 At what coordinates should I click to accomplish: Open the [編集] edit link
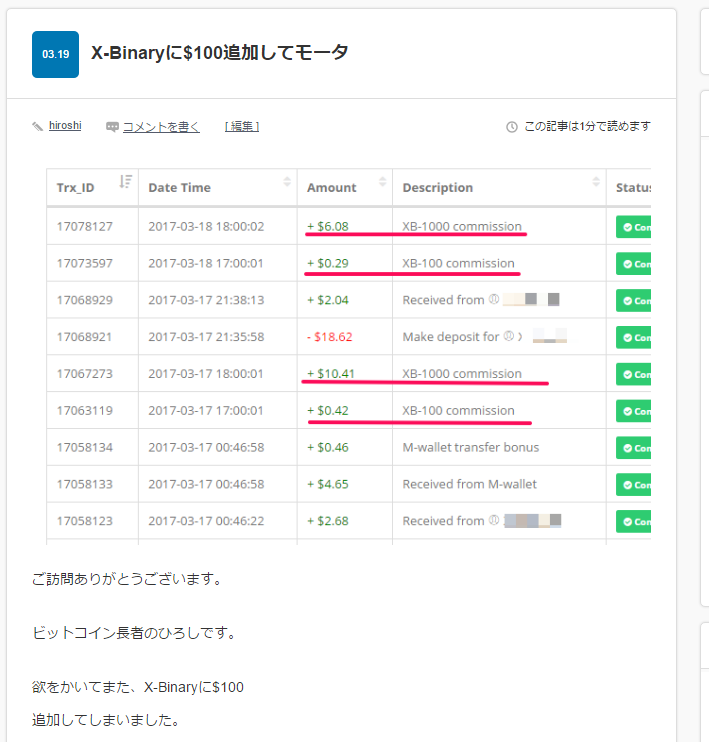pyautogui.click(x=242, y=127)
